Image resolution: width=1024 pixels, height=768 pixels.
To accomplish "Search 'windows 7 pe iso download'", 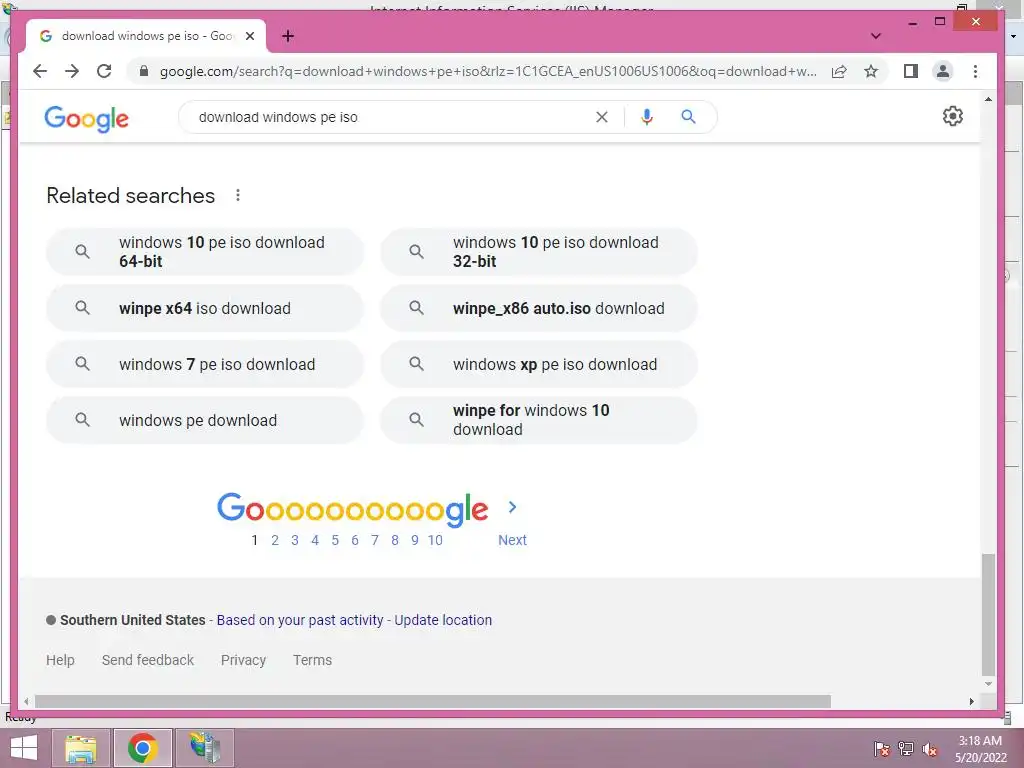I will [204, 364].
